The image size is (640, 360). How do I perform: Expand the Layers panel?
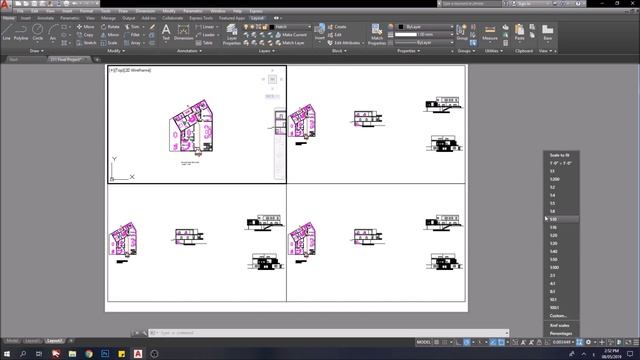267,51
